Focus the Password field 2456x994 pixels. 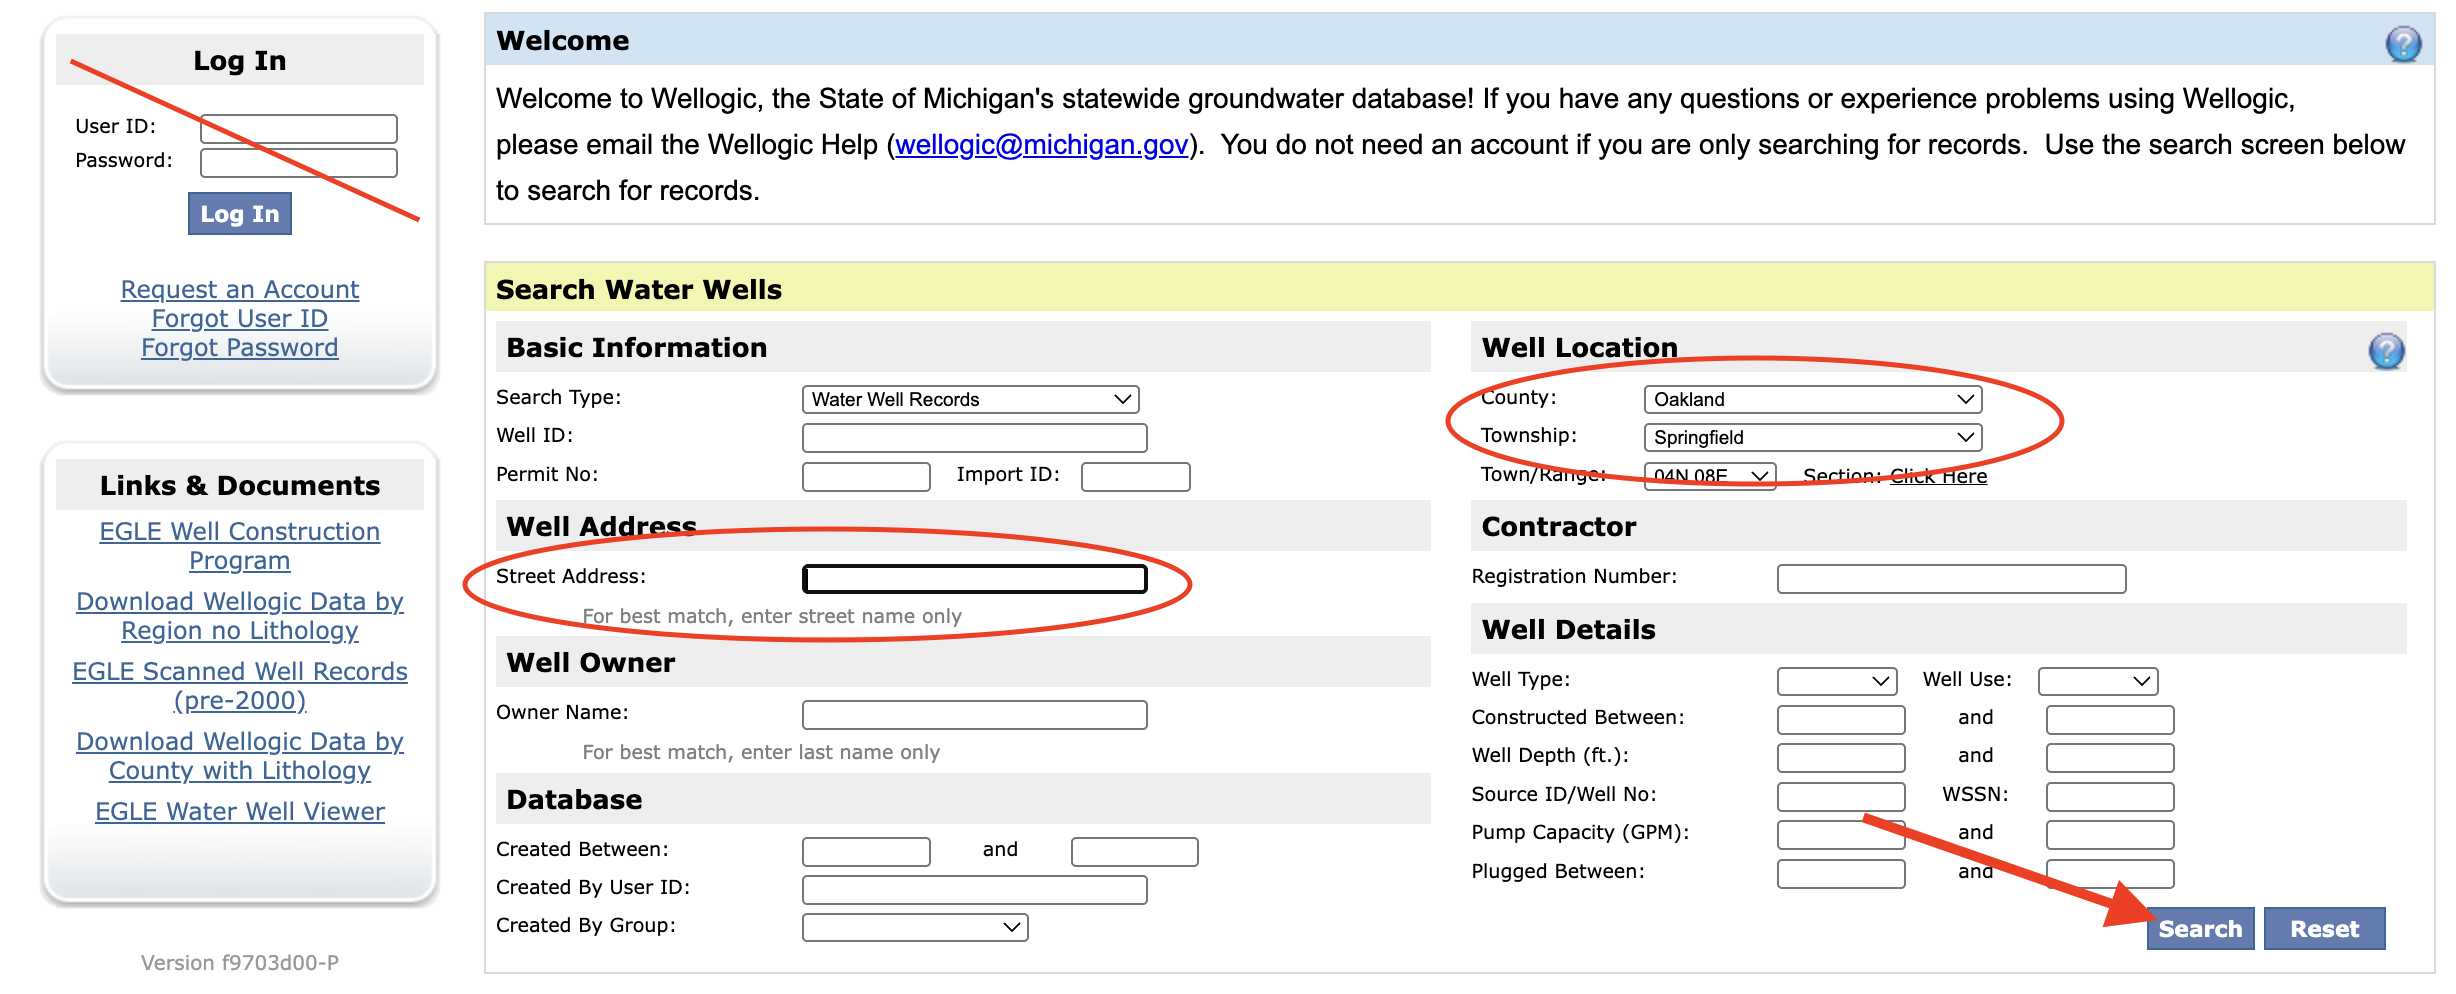pos(299,162)
